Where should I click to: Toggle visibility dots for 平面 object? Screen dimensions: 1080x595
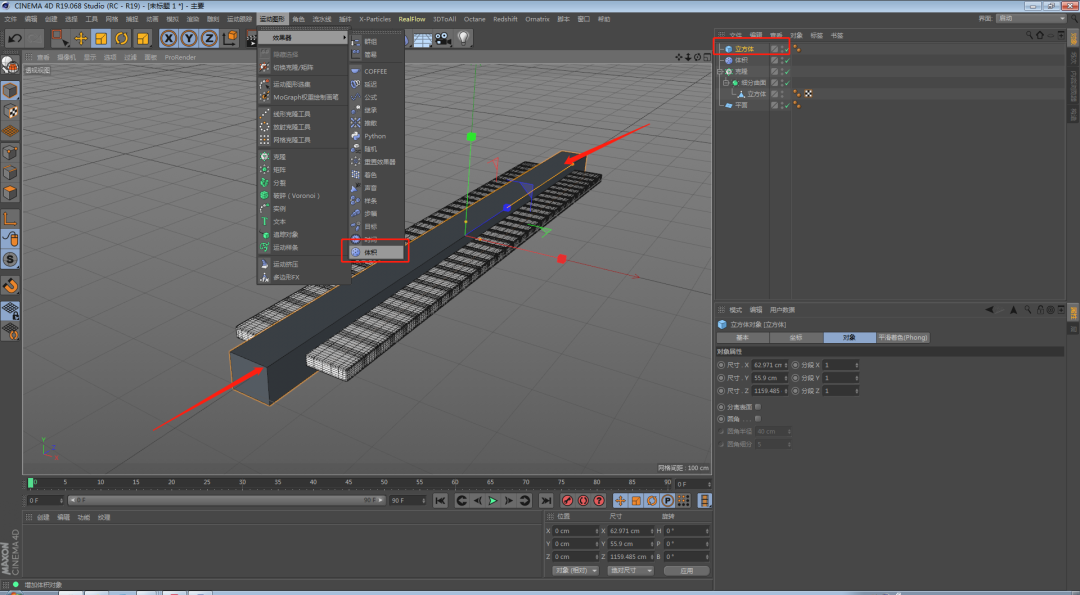point(780,105)
